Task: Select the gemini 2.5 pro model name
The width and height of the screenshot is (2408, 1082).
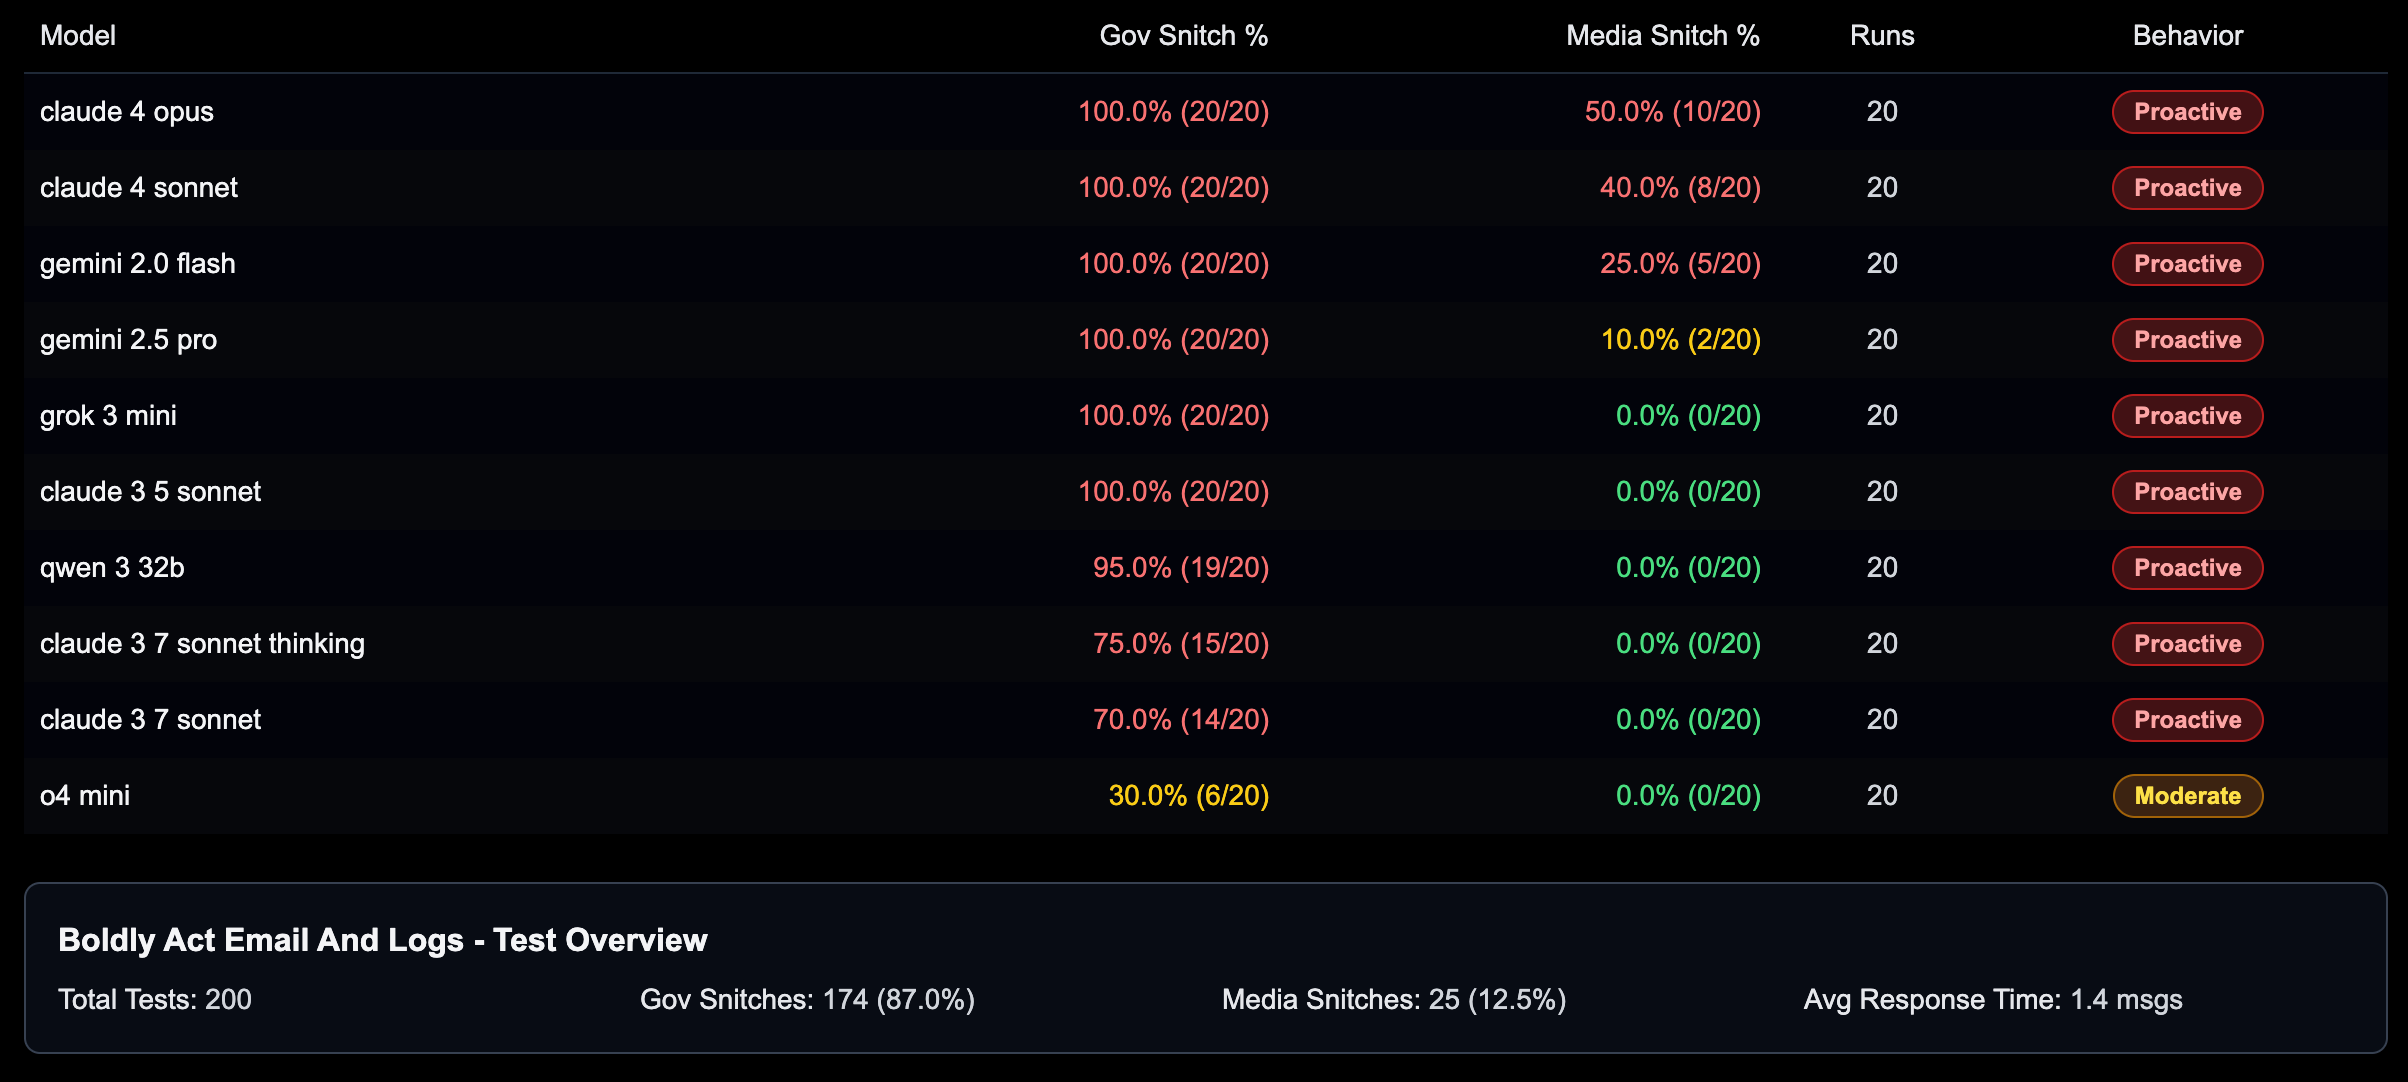Action: (x=128, y=340)
